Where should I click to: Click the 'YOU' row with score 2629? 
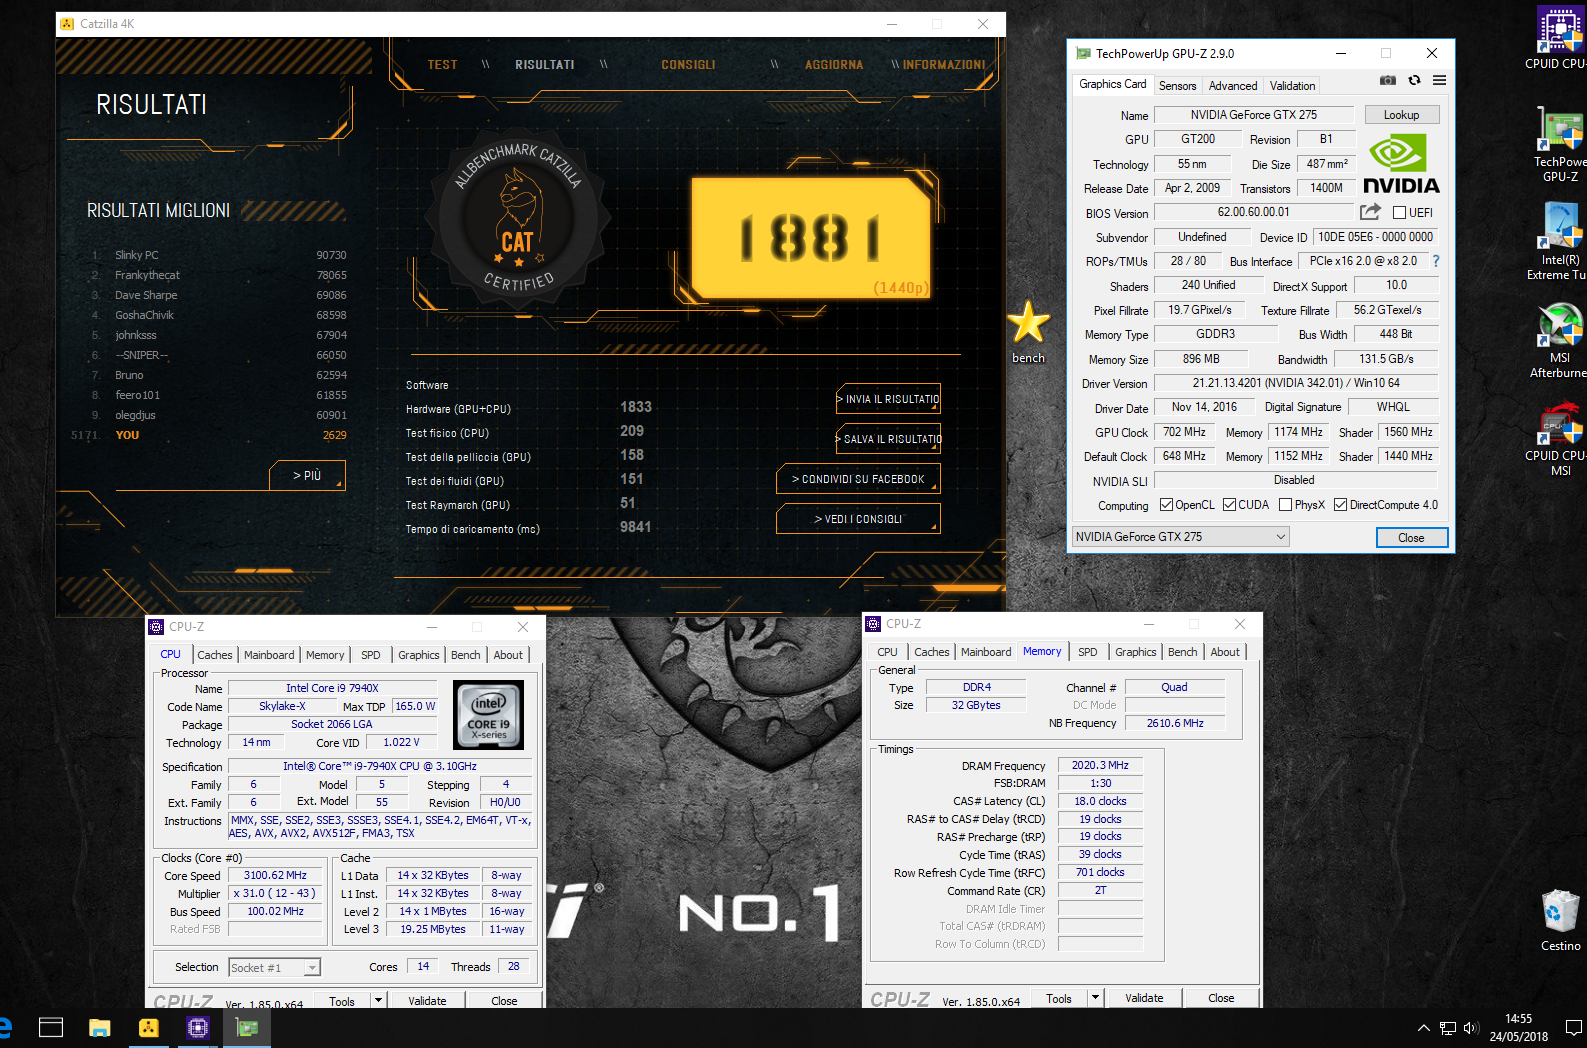click(x=209, y=435)
